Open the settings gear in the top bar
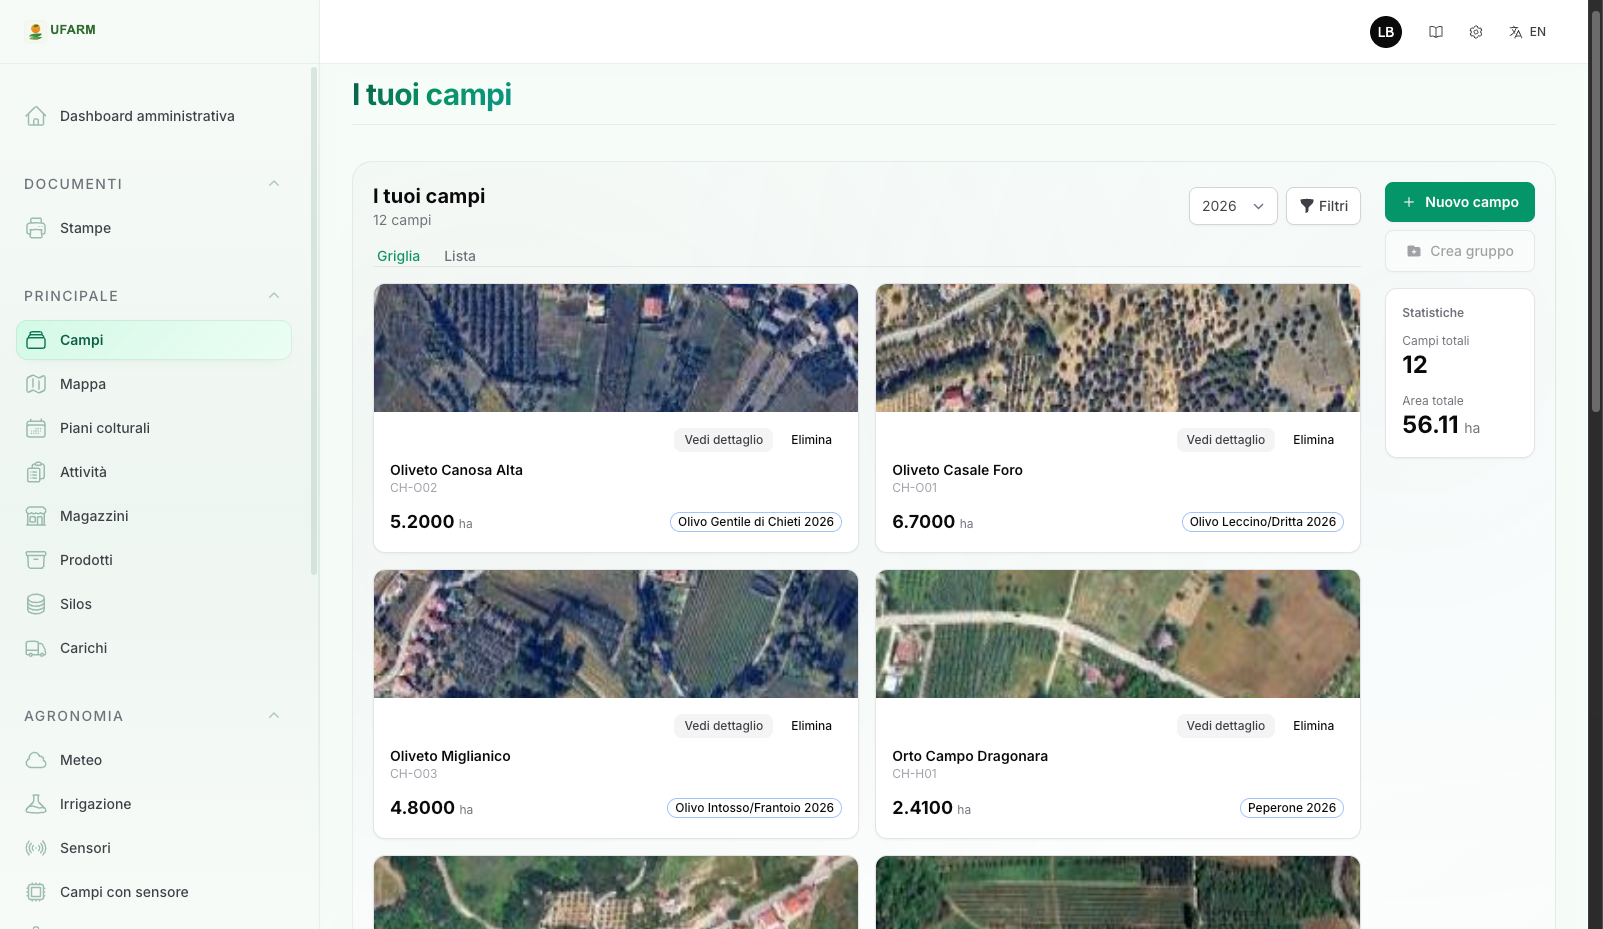The width and height of the screenshot is (1603, 929). 1475,31
